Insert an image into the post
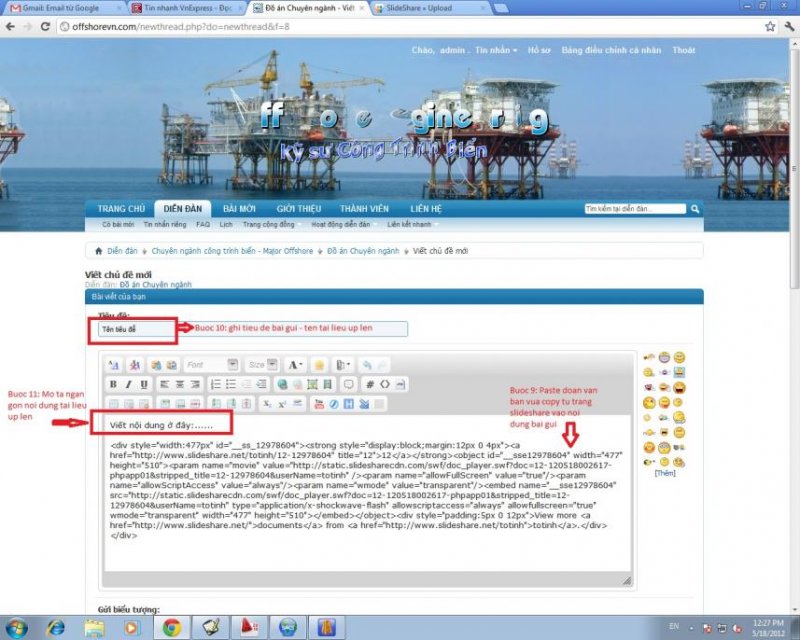This screenshot has width=800, height=640. (x=312, y=384)
